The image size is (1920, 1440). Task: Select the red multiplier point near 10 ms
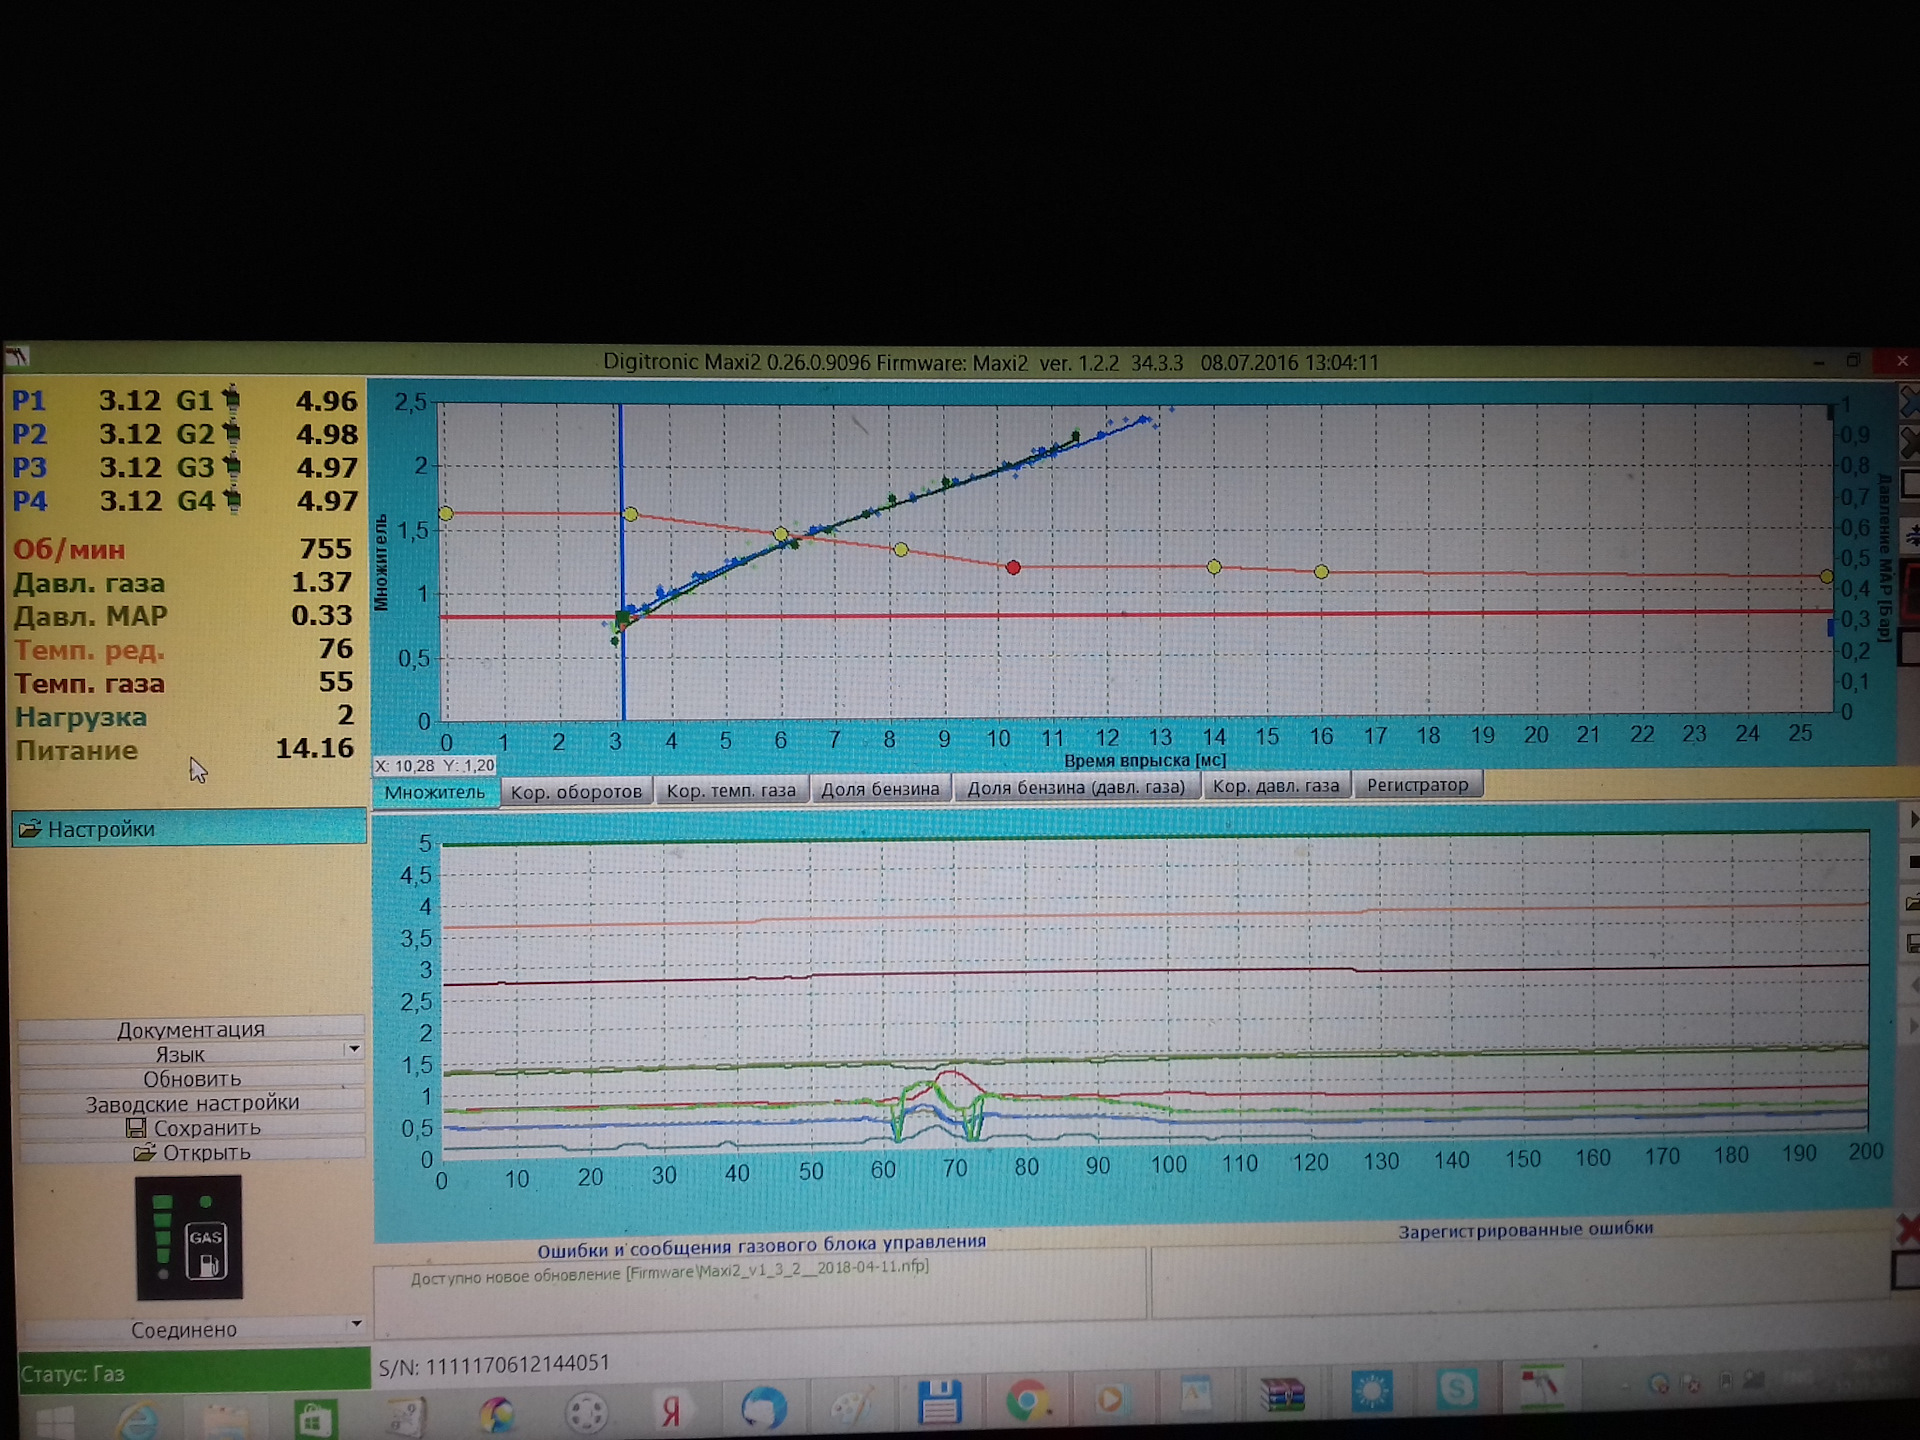pyautogui.click(x=1013, y=568)
